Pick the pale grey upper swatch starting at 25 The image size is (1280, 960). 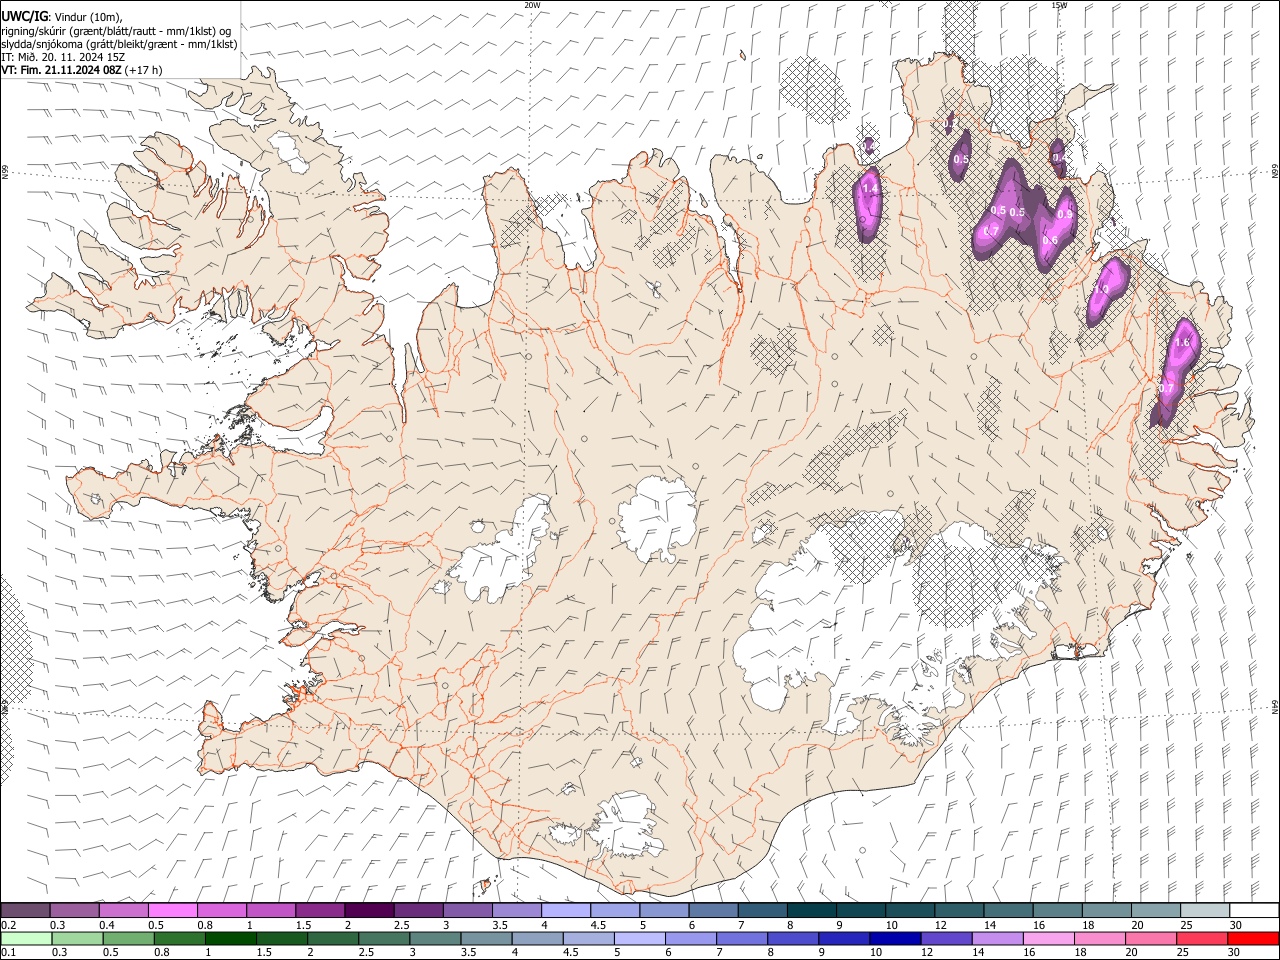pos(1204,911)
